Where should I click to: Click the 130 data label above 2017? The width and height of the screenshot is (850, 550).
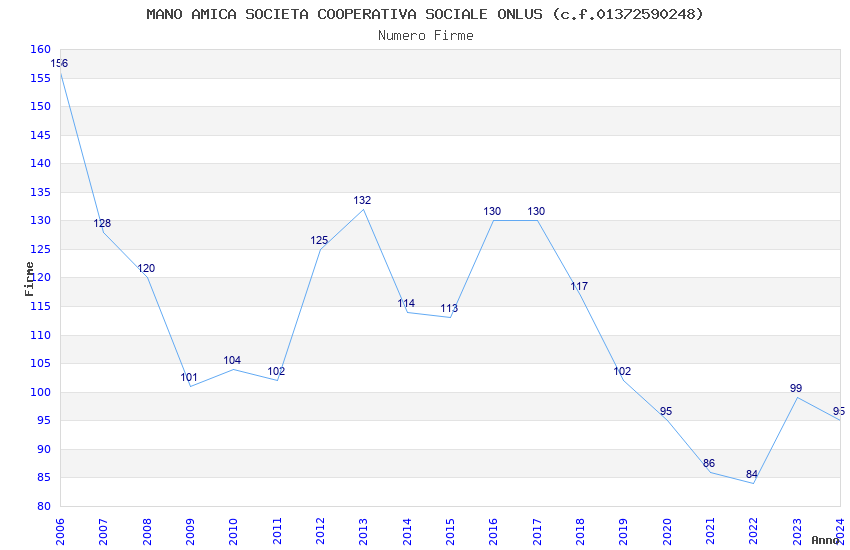(x=536, y=211)
